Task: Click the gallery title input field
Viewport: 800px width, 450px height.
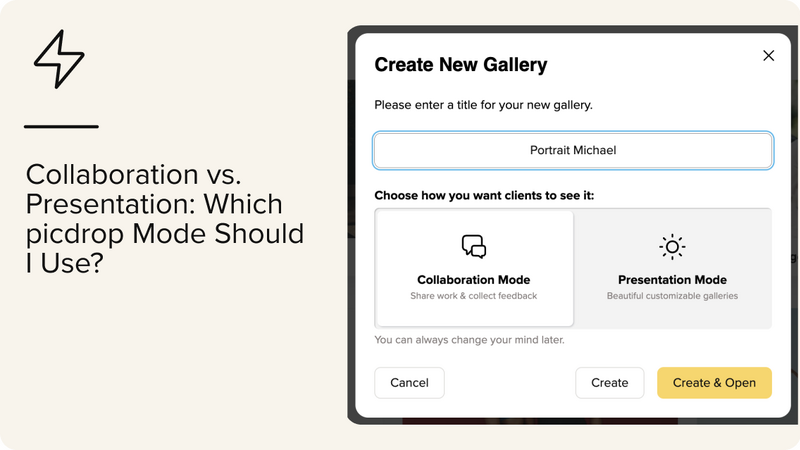Action: 573,151
